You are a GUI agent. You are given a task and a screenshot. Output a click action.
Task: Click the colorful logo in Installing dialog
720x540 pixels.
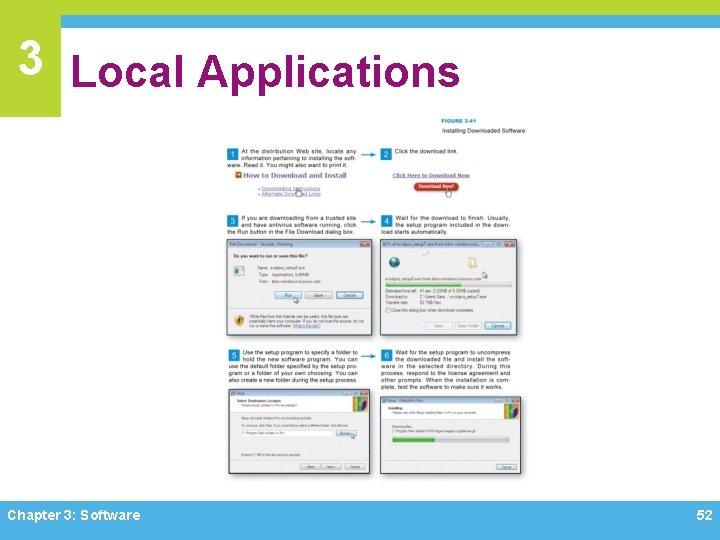coord(511,411)
